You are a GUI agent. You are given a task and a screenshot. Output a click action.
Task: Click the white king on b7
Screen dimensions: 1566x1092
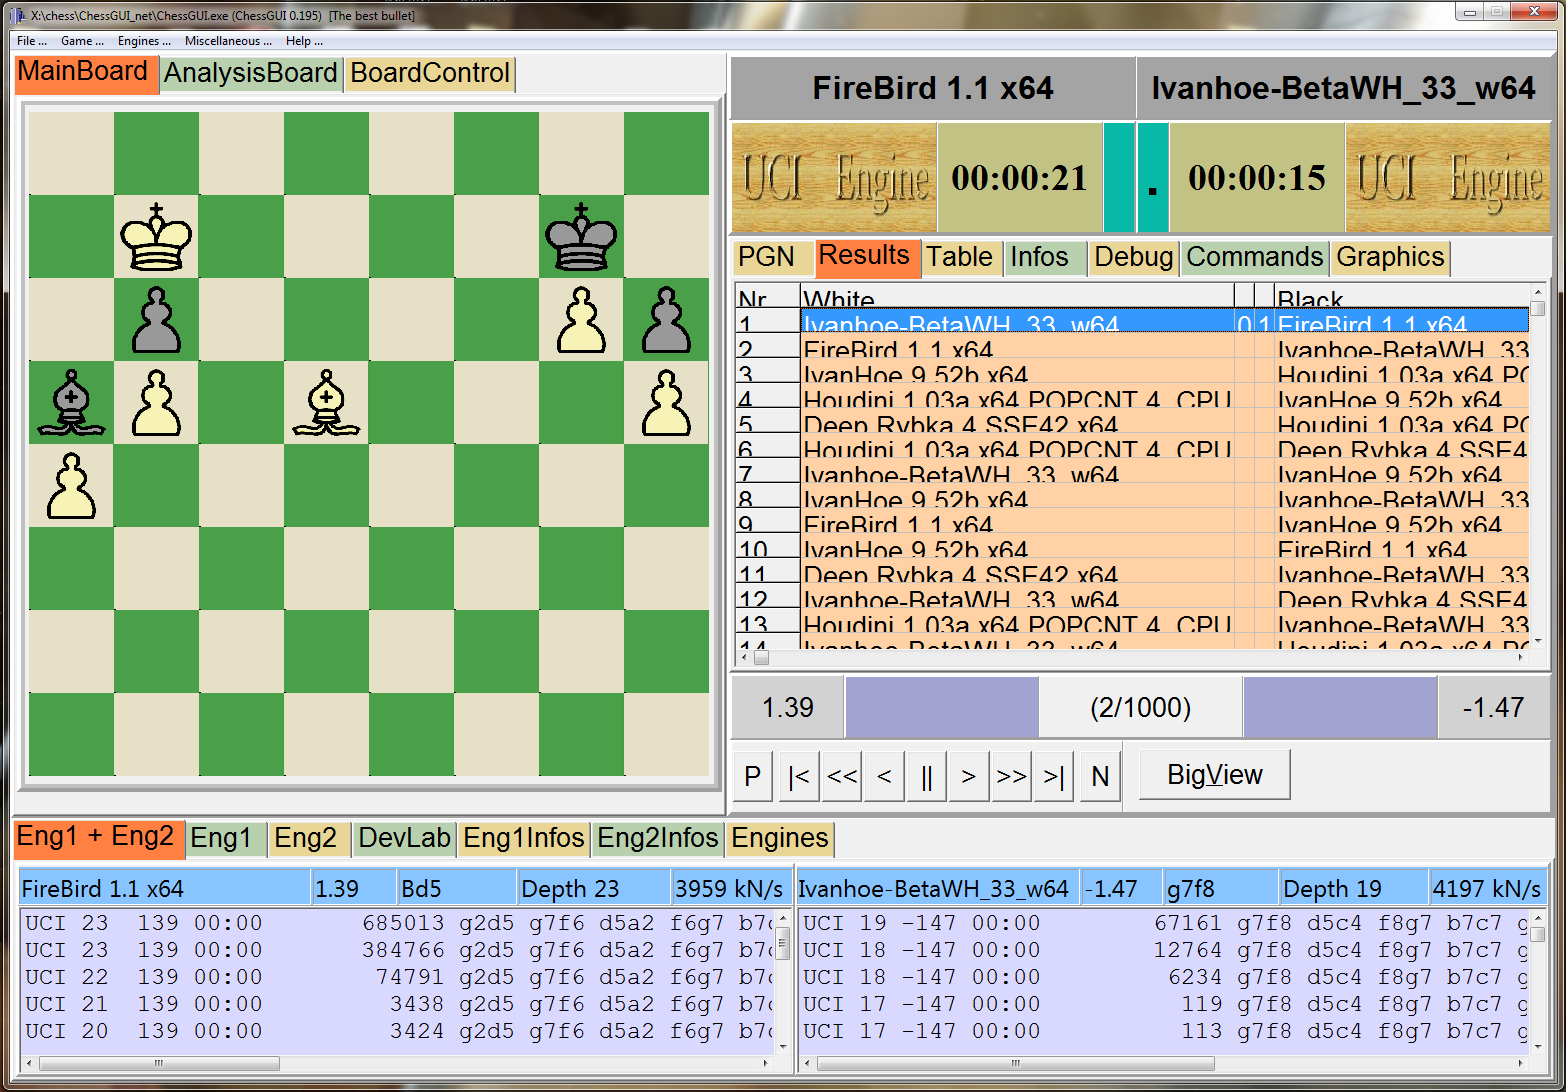[x=156, y=237]
